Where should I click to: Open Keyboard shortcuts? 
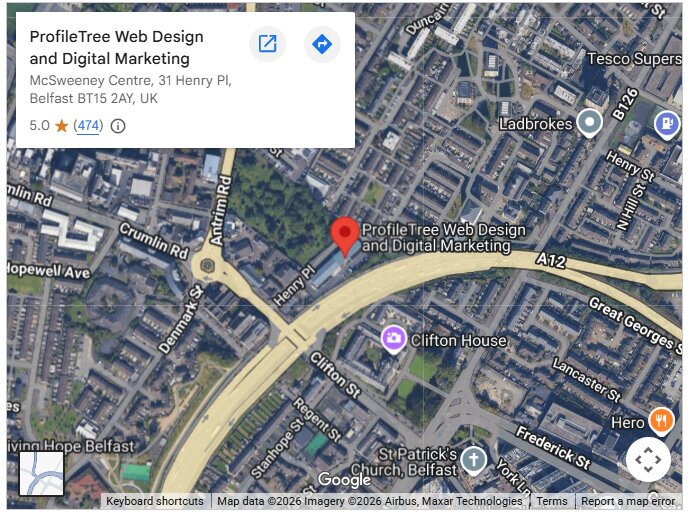pos(155,501)
